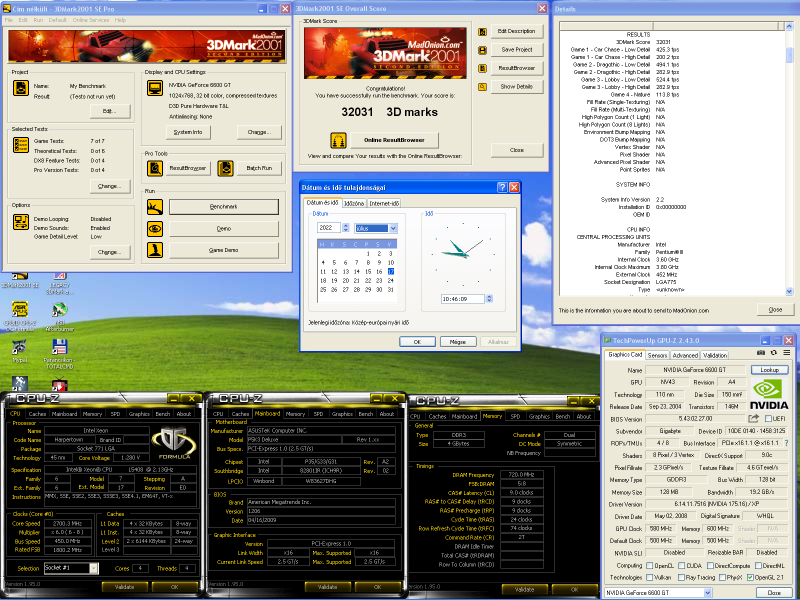
Task: Select day 22 in the July calendar
Action: (x=368, y=281)
